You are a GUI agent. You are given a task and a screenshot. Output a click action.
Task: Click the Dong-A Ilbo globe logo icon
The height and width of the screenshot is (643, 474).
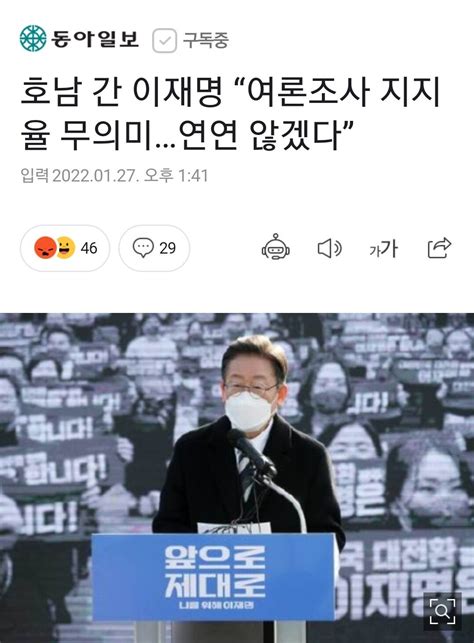click(x=33, y=39)
